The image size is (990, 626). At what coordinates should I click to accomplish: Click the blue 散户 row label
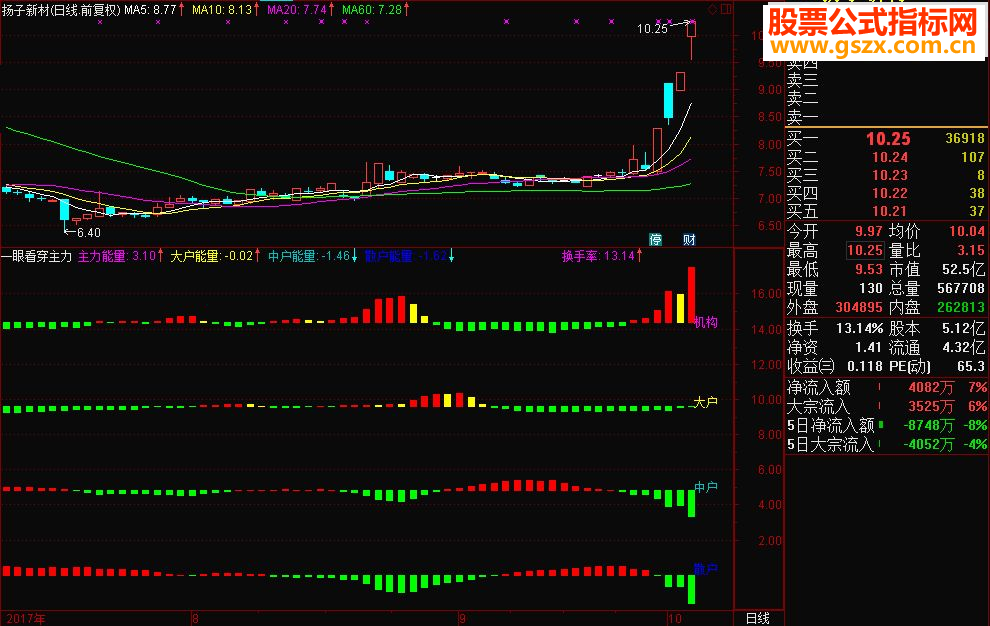point(705,569)
